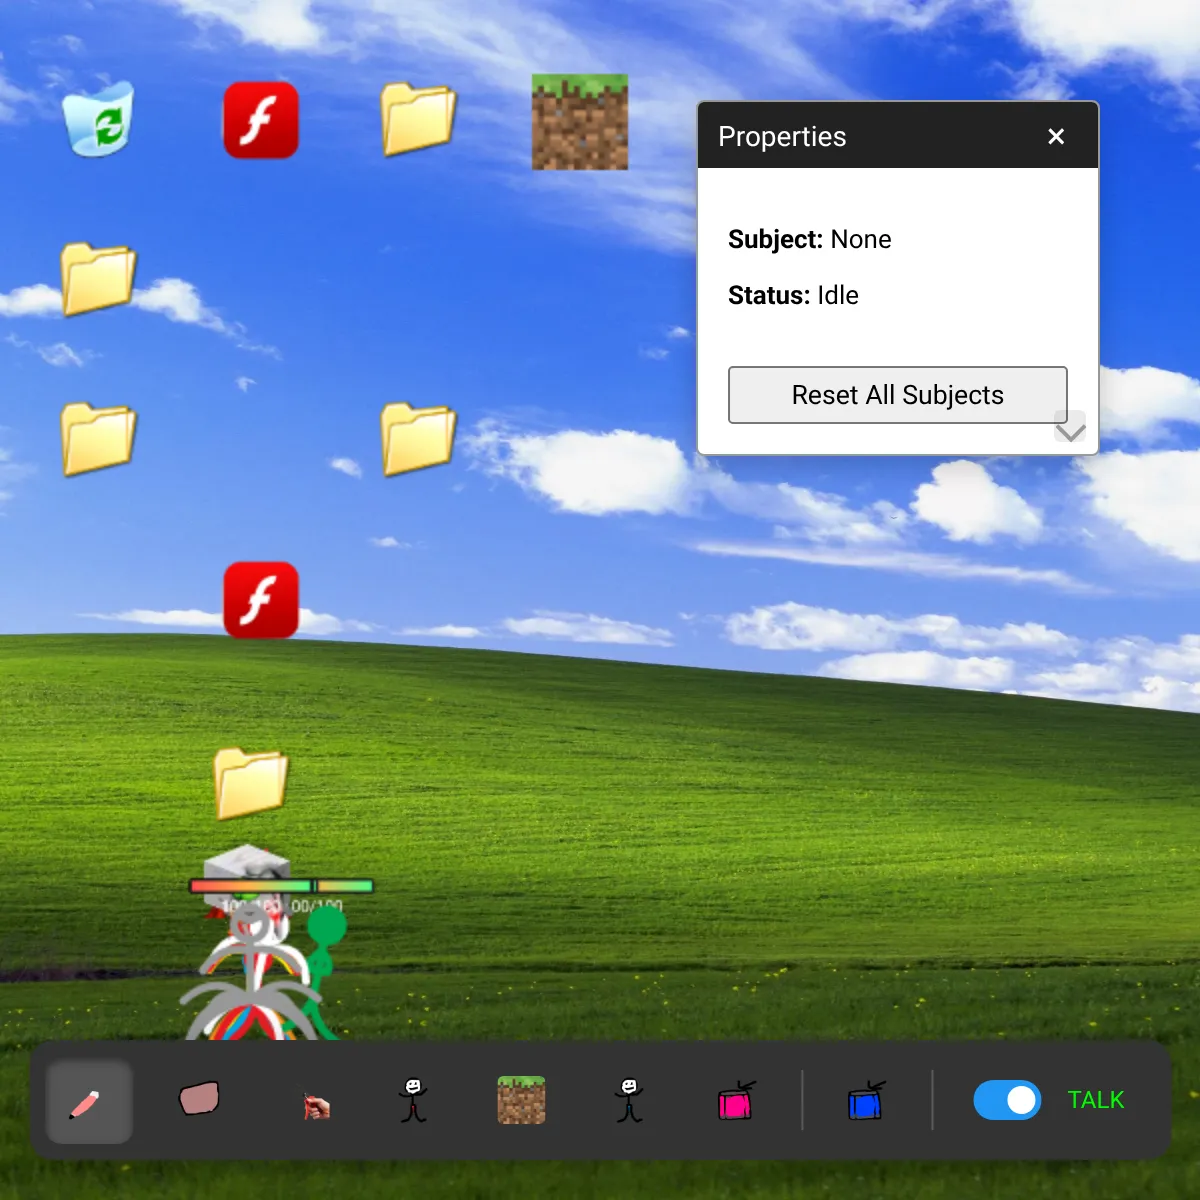Click the green TALK label
This screenshot has height=1200, width=1200.
tap(1096, 1100)
